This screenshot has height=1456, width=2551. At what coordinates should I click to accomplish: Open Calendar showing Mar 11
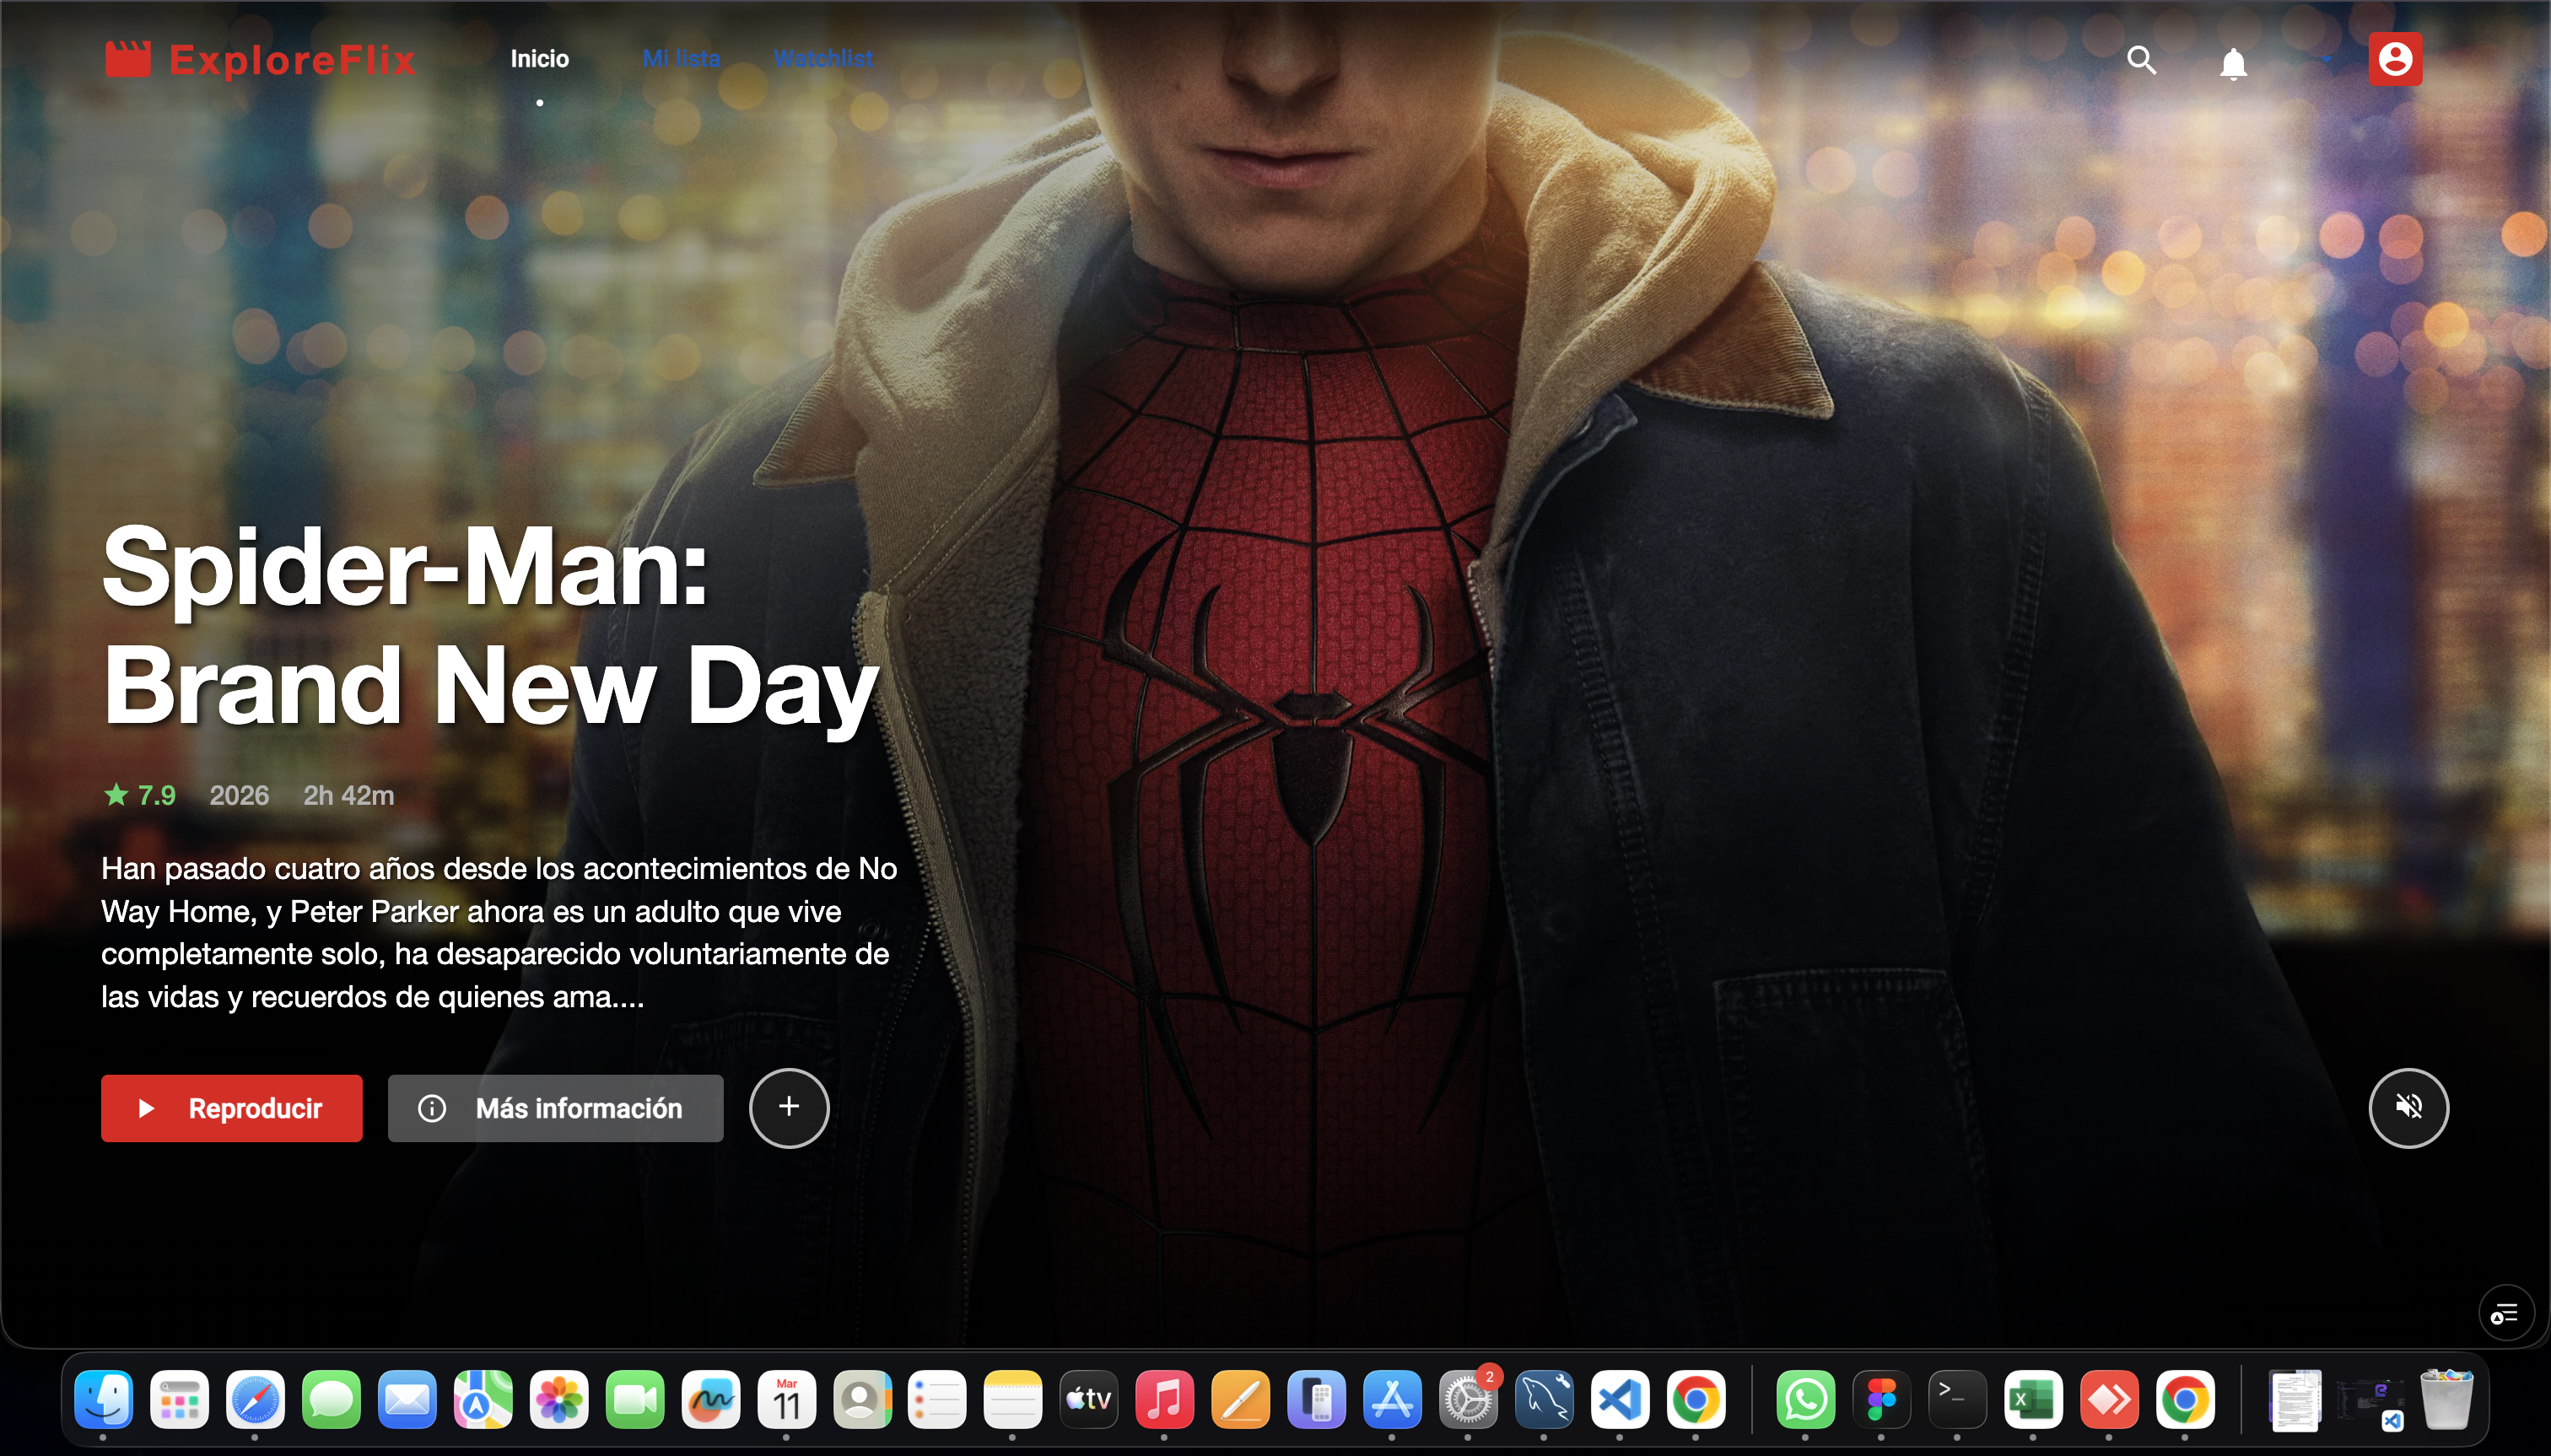(x=787, y=1399)
